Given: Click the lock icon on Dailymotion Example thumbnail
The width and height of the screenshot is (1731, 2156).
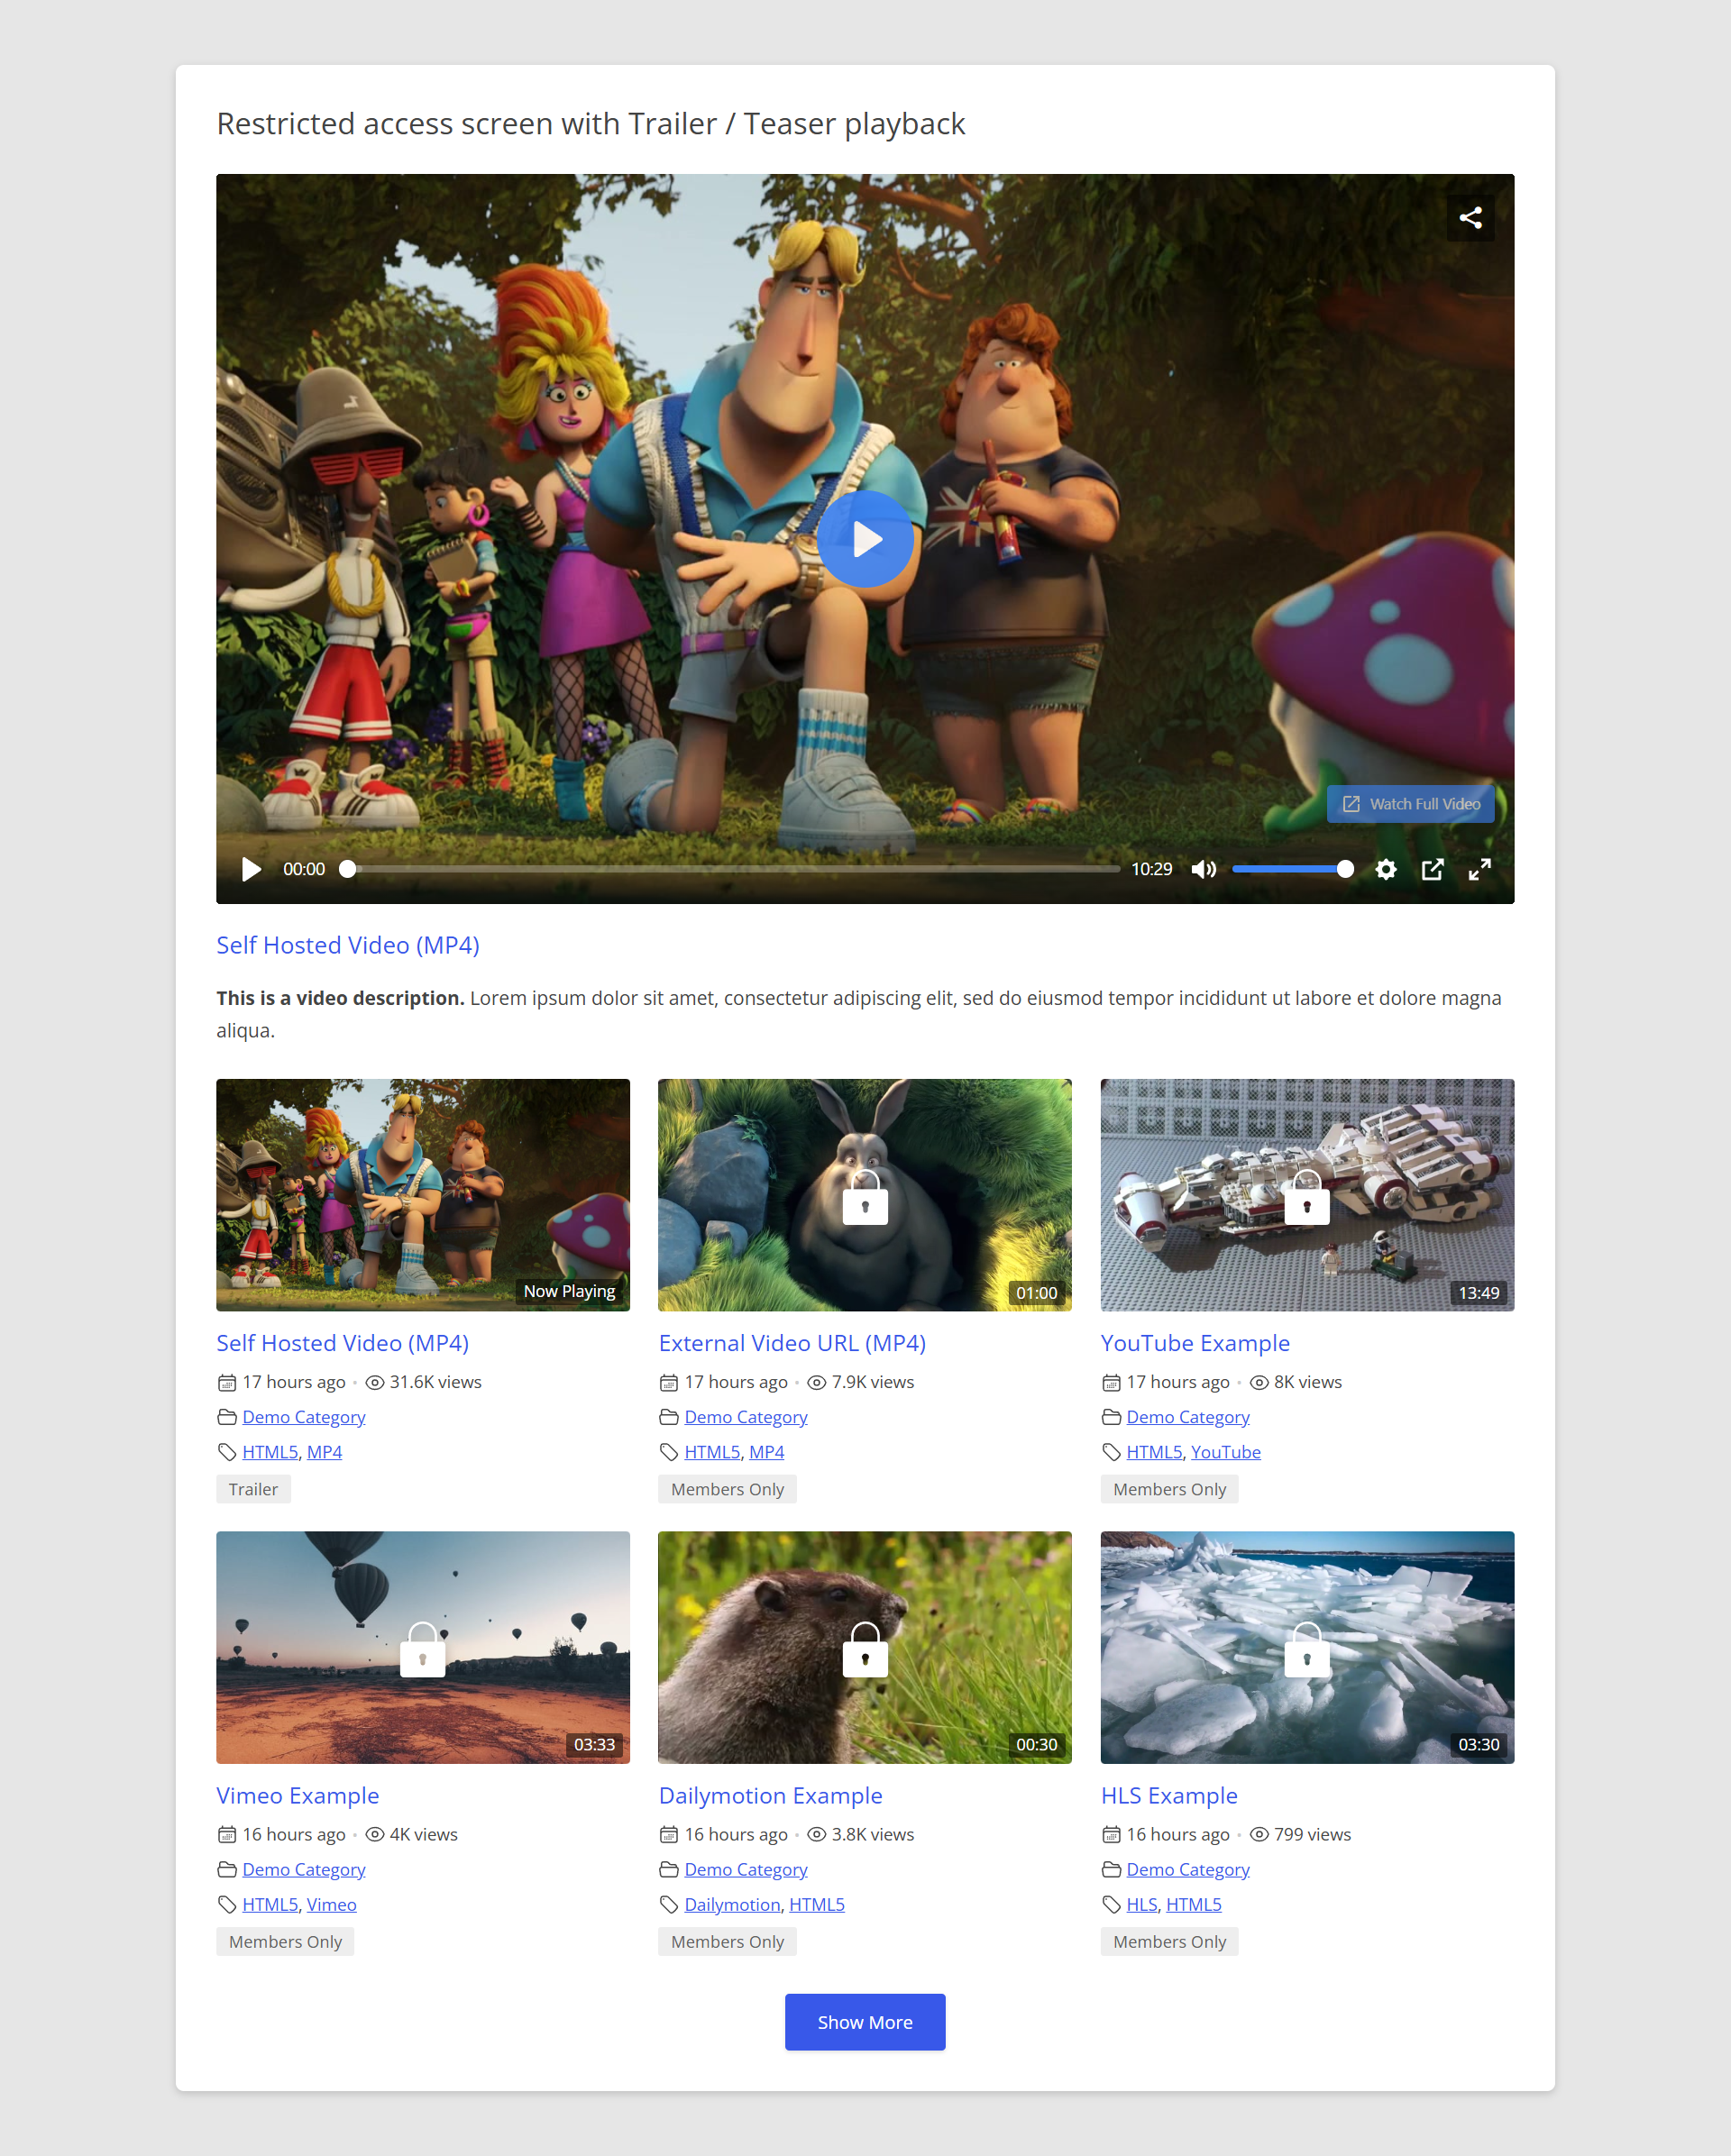Looking at the screenshot, I should click(865, 1650).
